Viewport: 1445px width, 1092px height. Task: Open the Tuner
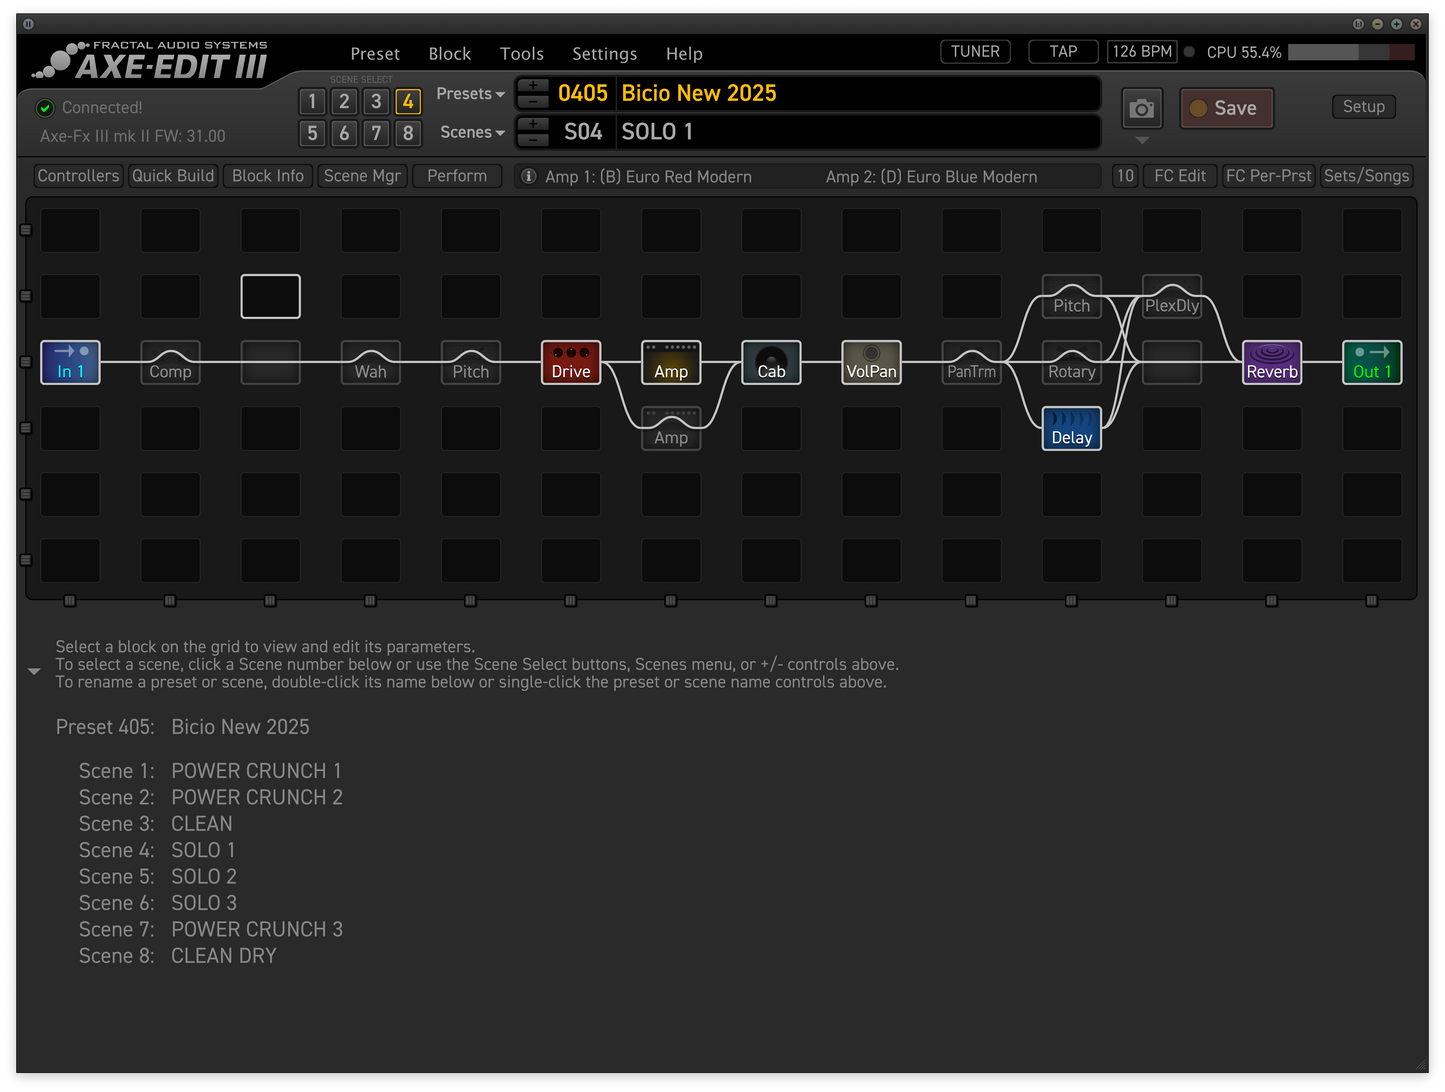click(974, 51)
